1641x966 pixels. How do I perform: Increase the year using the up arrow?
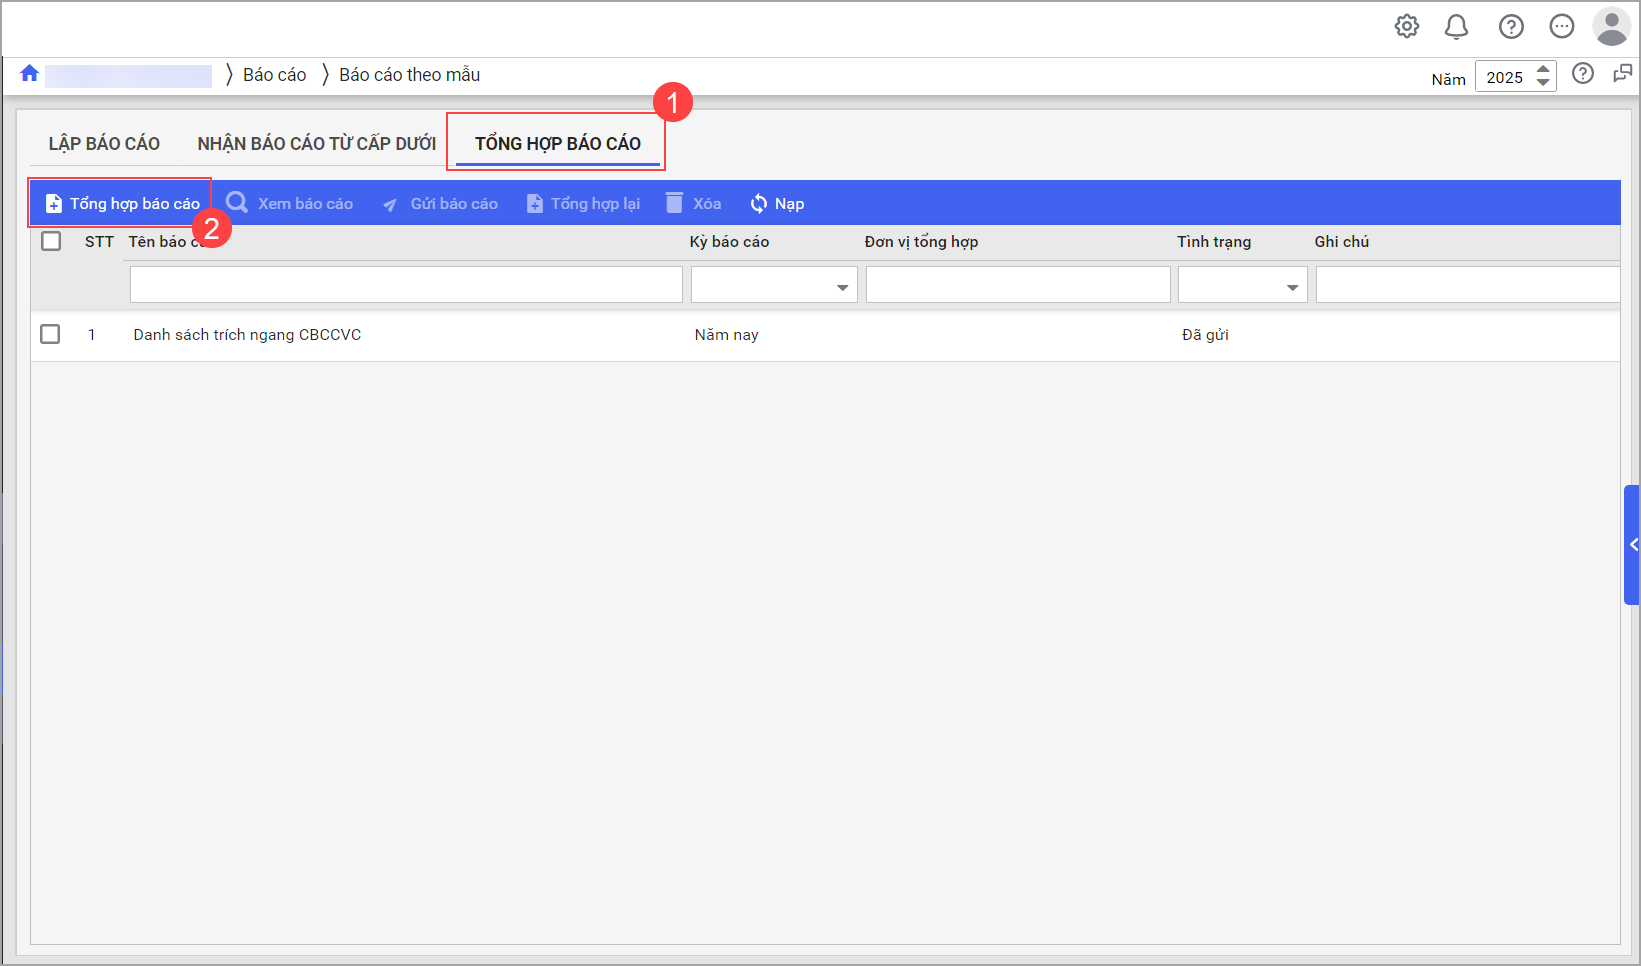(1543, 70)
